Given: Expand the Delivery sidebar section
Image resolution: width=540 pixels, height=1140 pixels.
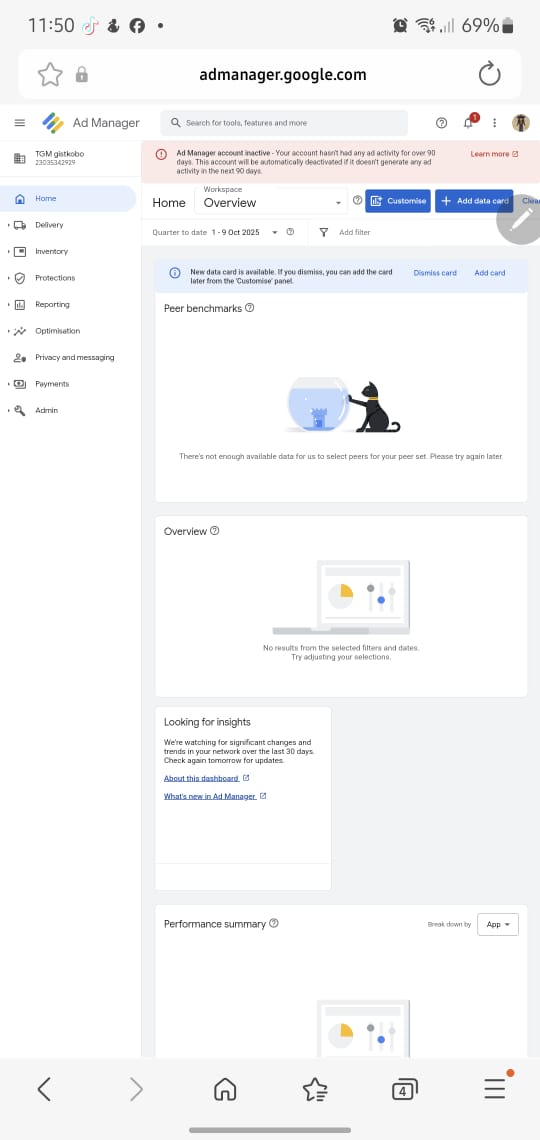Looking at the screenshot, I should point(49,225).
